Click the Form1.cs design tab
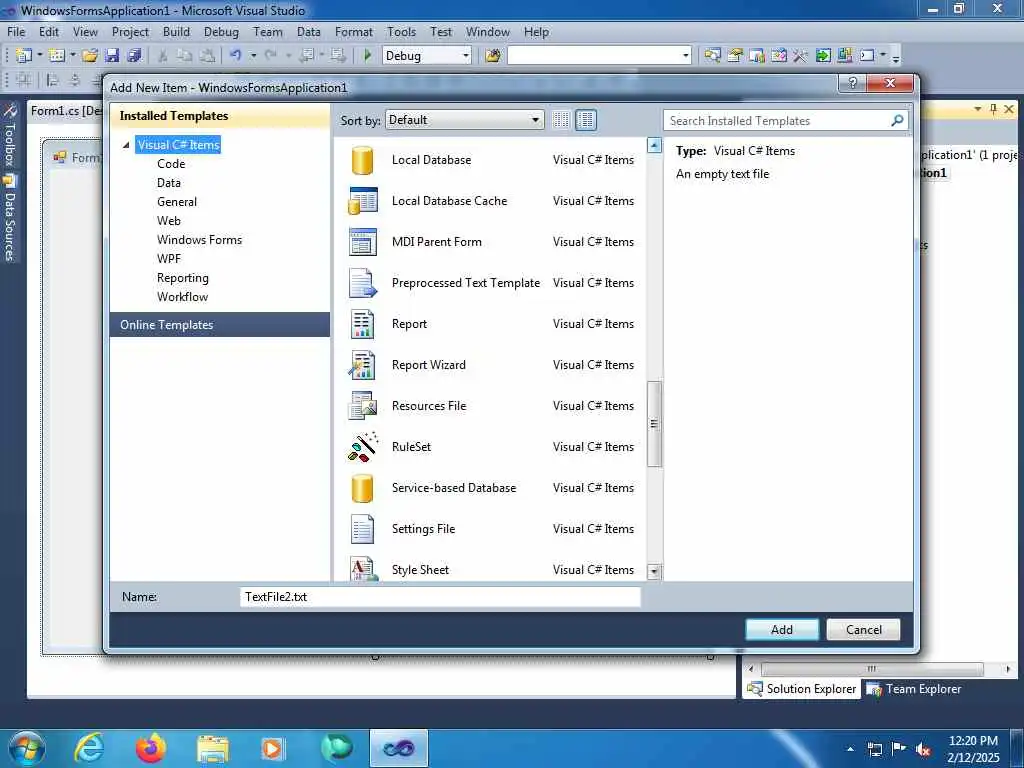1024x768 pixels. (x=66, y=111)
